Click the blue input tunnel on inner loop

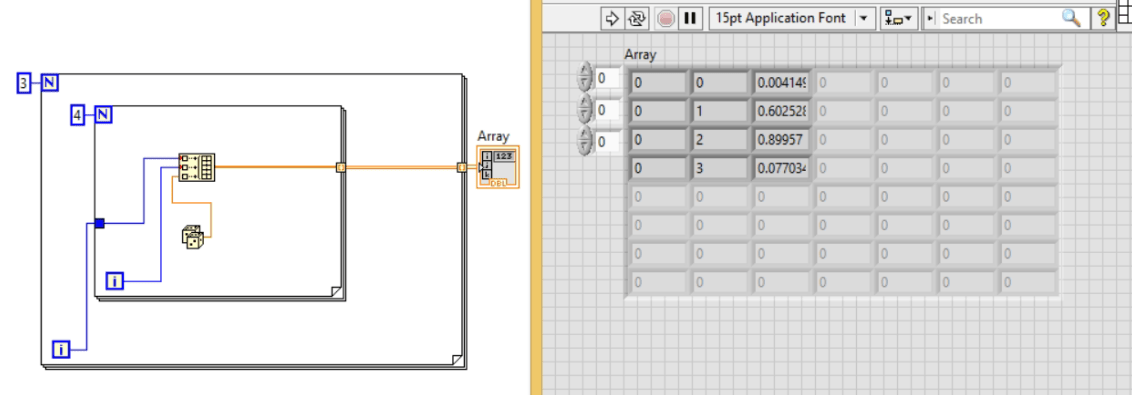pos(100,224)
